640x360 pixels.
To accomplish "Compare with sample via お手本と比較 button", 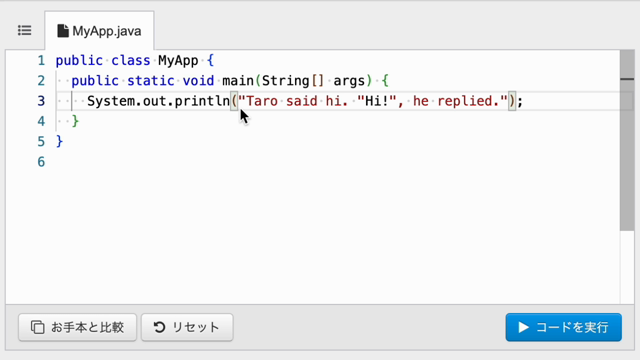I will pos(78,327).
